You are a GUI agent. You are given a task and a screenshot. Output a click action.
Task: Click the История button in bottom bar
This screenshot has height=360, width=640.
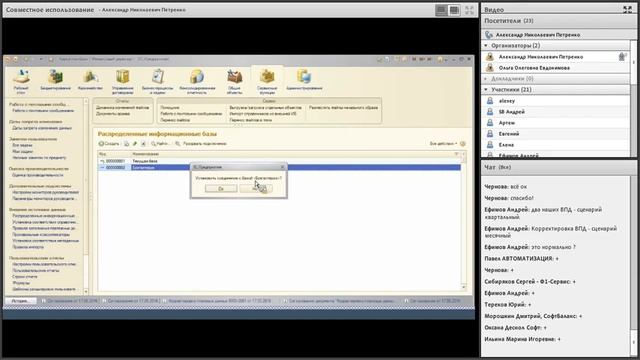tap(21, 301)
